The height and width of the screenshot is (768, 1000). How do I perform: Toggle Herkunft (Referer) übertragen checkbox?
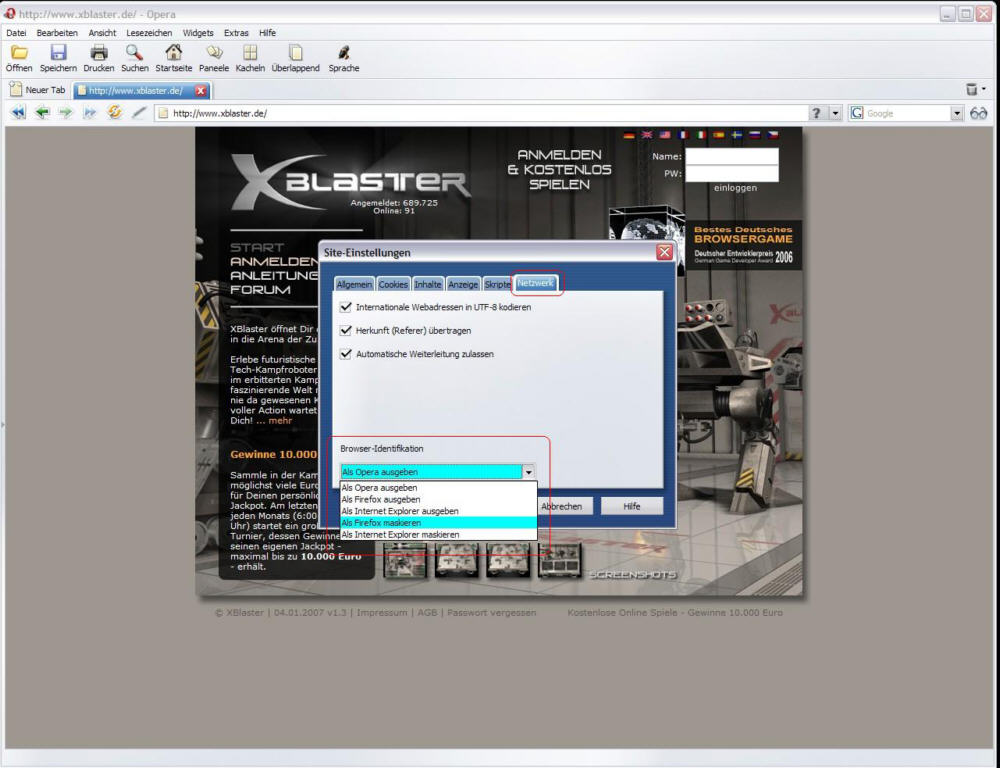coord(346,330)
